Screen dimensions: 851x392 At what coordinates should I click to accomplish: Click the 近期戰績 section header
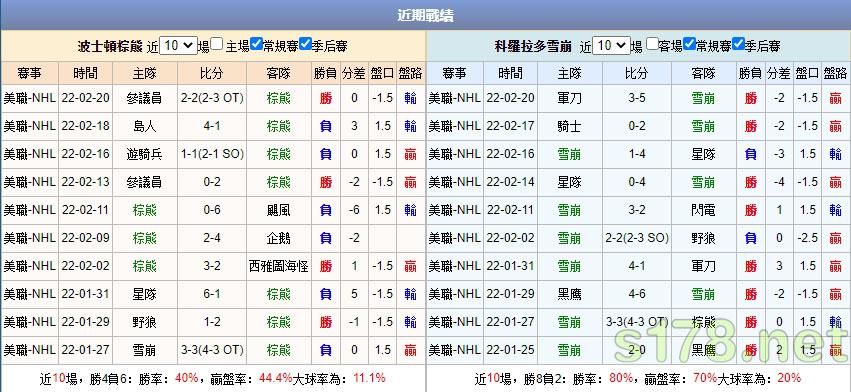(426, 15)
